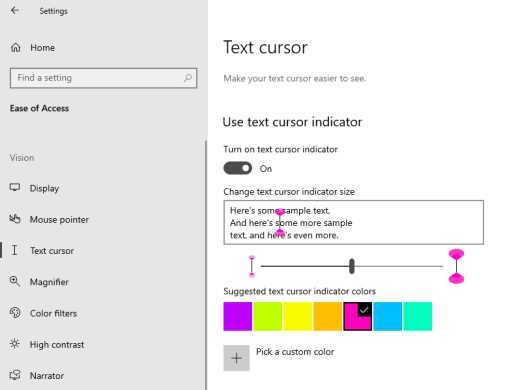Click the Magnifier sidebar icon
Image resolution: width=520 pixels, height=390 pixels.
point(15,281)
